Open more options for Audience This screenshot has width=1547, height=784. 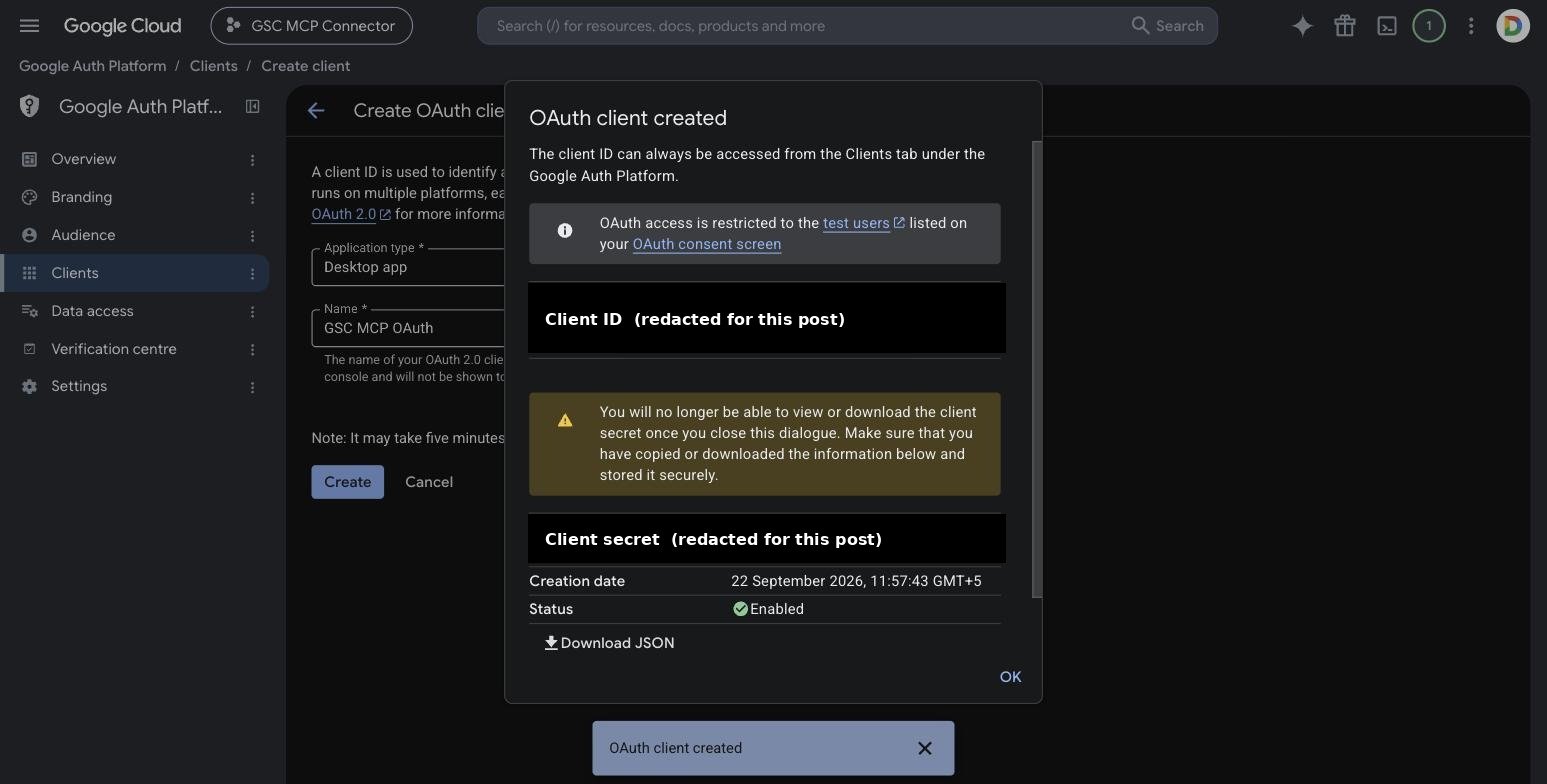252,236
